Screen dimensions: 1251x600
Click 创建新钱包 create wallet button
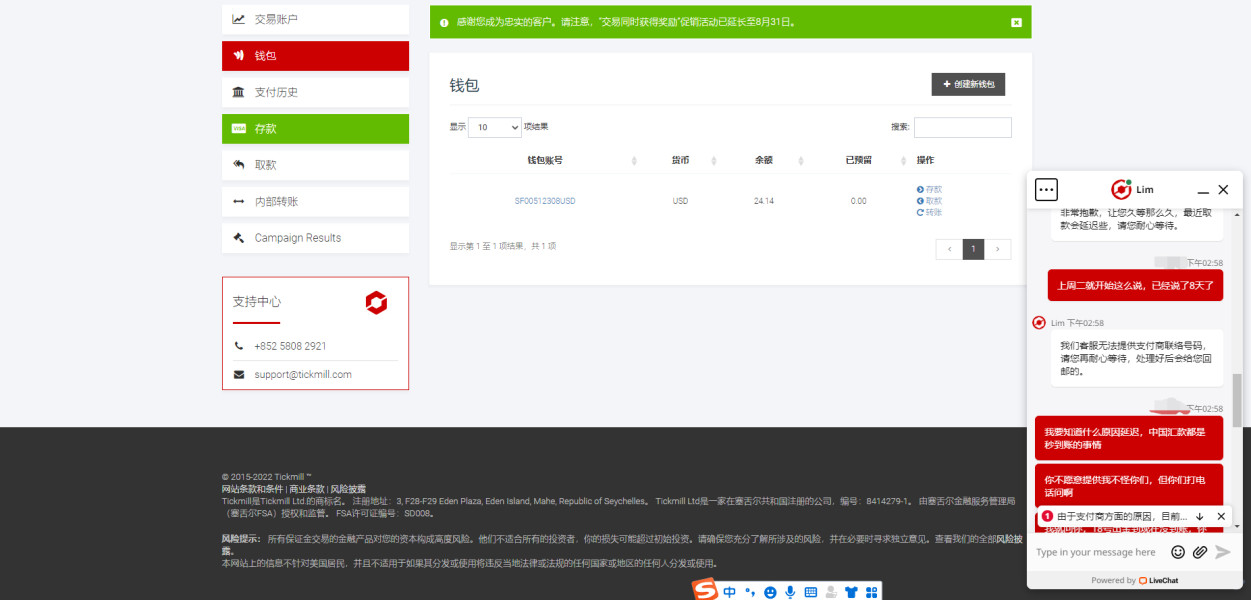[x=968, y=85]
